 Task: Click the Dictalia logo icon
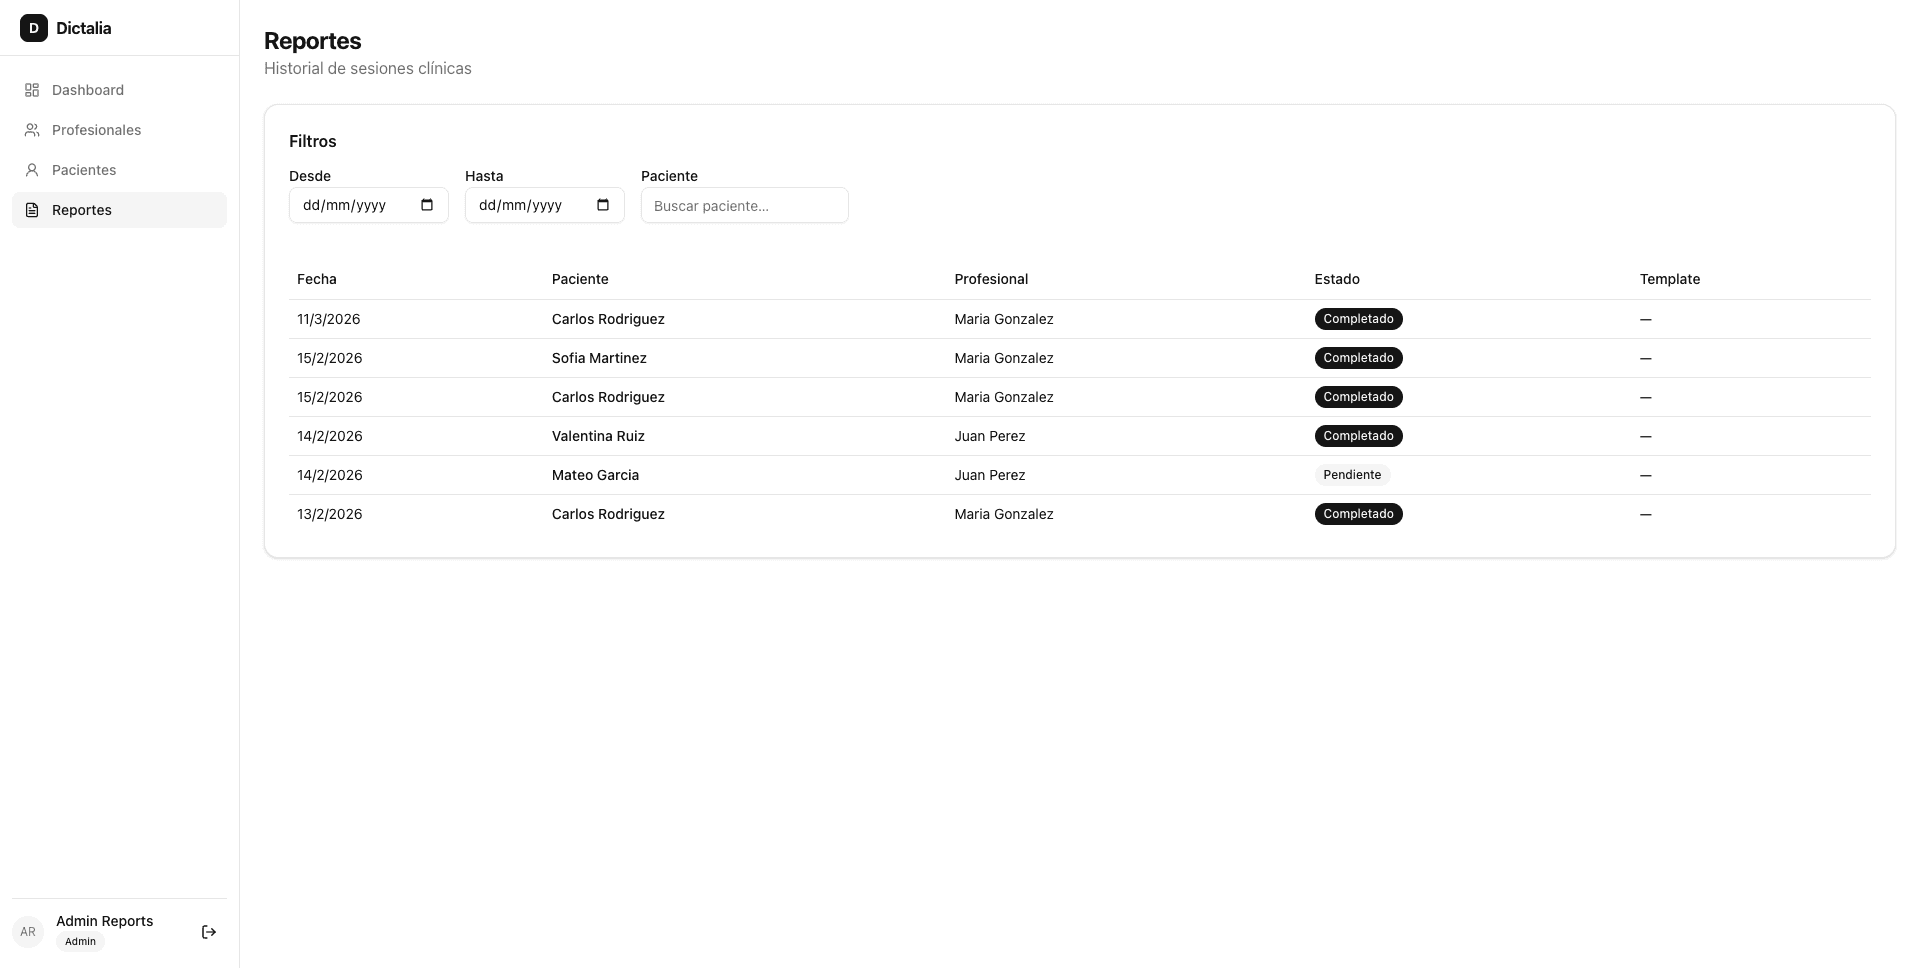pyautogui.click(x=34, y=28)
